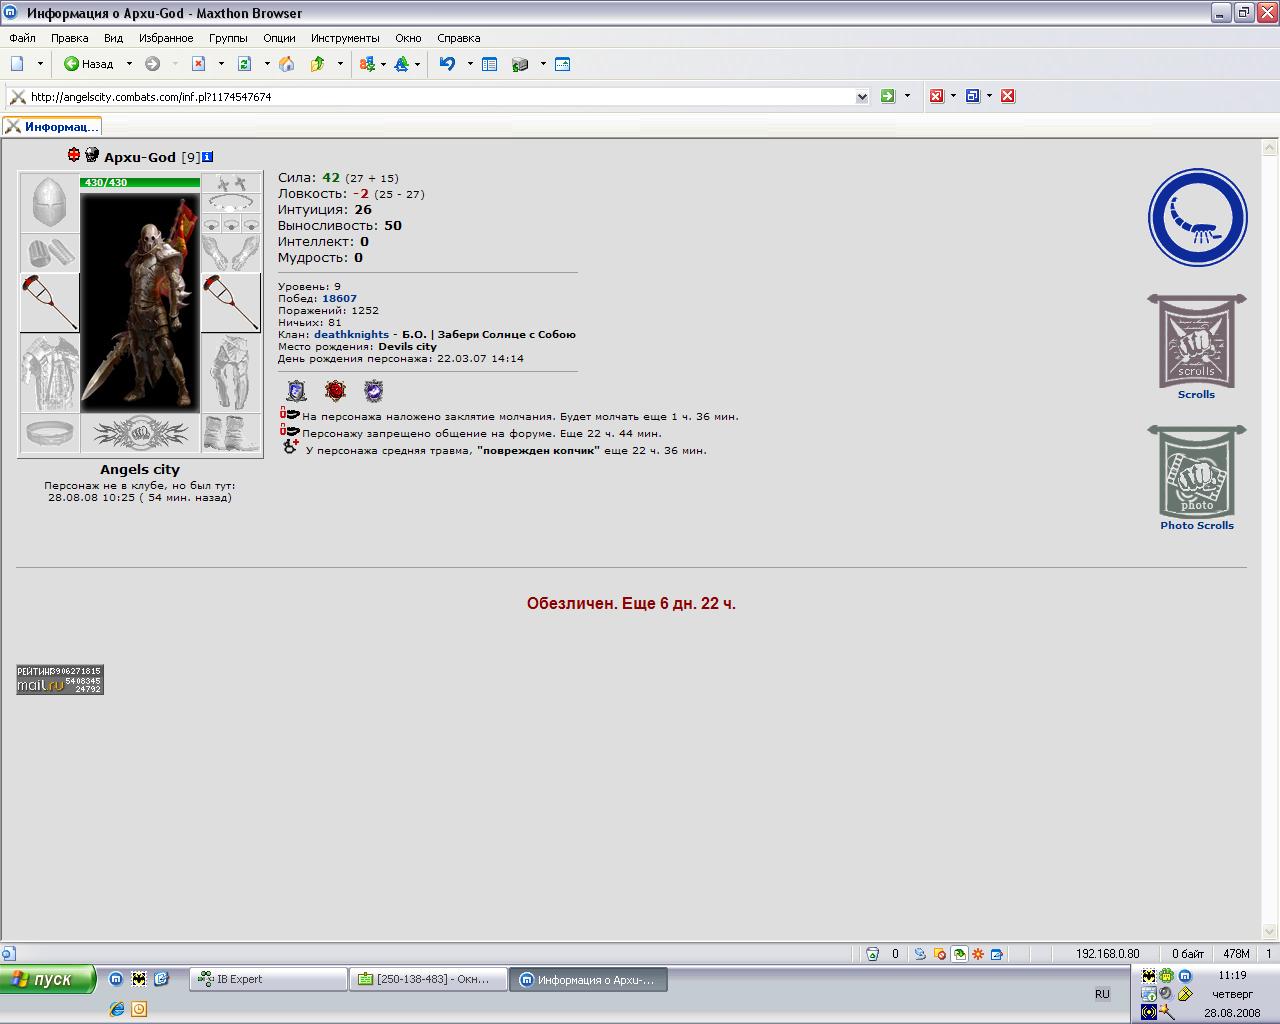
Task: Open Назад history dropdown arrow
Action: tap(129, 64)
